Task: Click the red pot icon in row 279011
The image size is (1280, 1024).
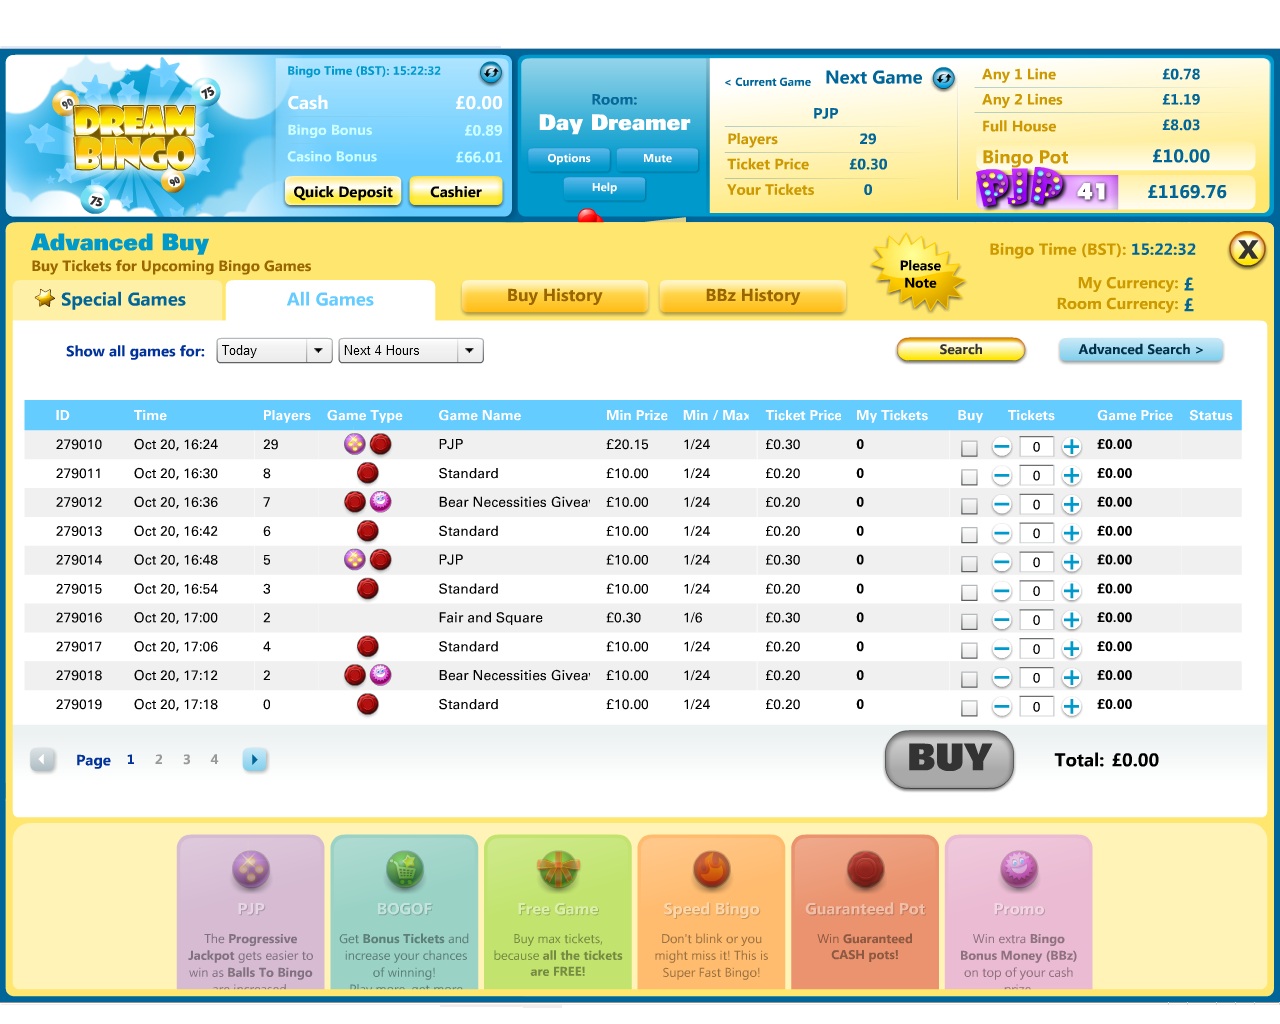Action: click(368, 473)
